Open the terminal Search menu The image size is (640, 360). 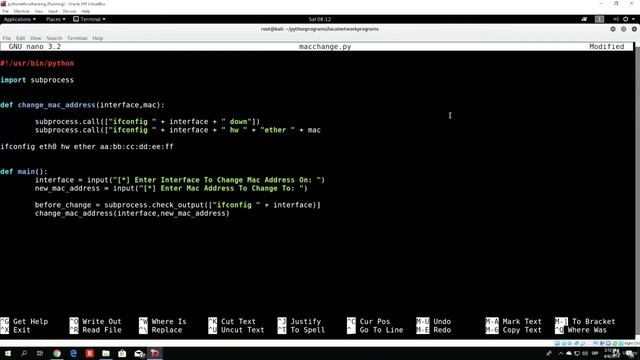click(x=54, y=38)
